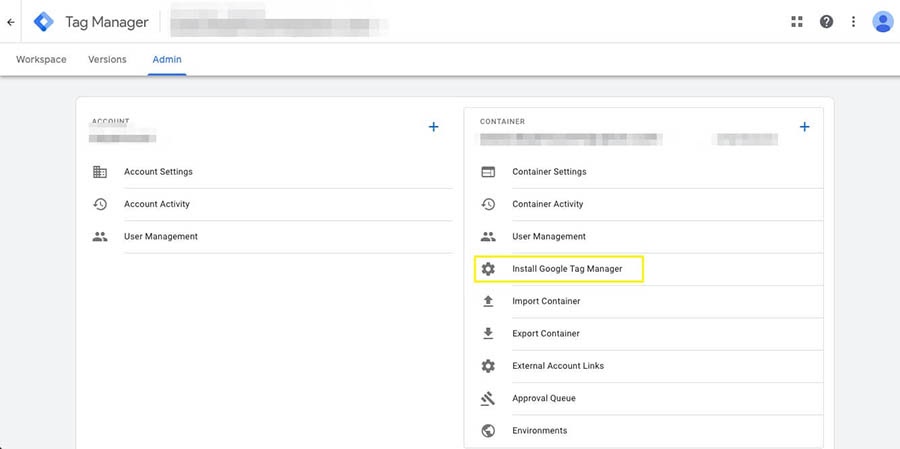
Task: Click the Account Settings building icon
Action: point(100,172)
